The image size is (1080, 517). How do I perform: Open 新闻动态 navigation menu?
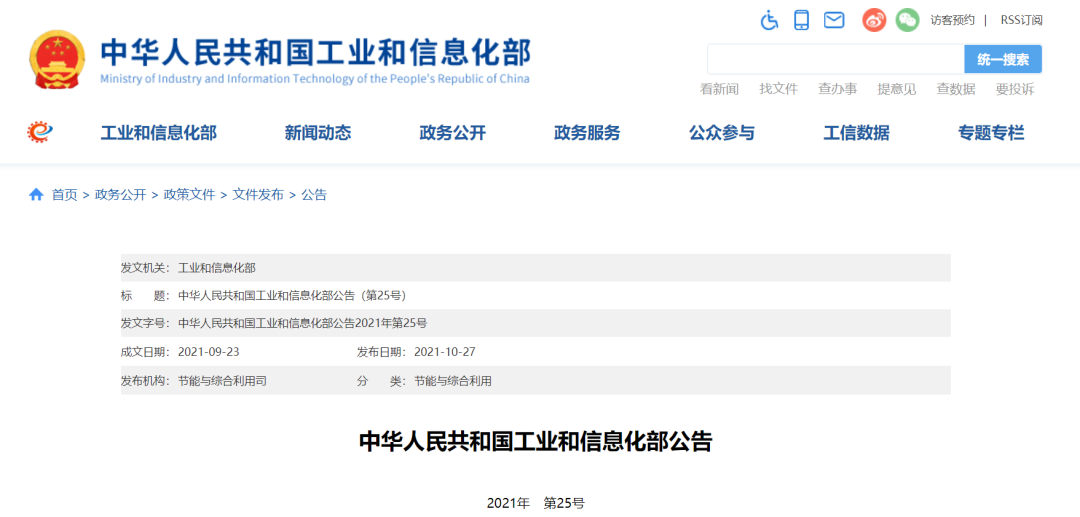coord(318,133)
